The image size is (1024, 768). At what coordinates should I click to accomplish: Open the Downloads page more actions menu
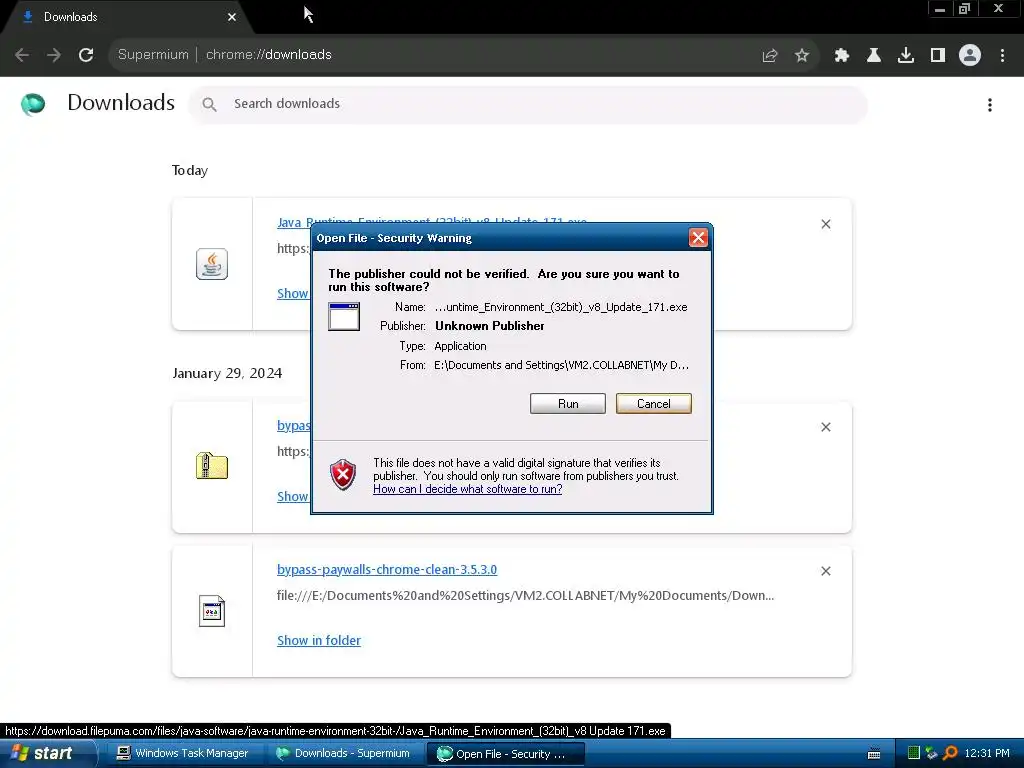pos(990,105)
